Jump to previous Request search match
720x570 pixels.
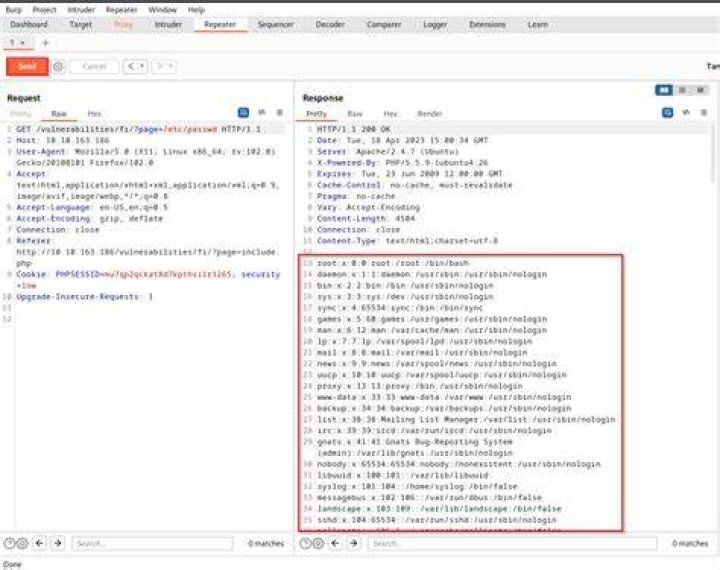click(40, 544)
